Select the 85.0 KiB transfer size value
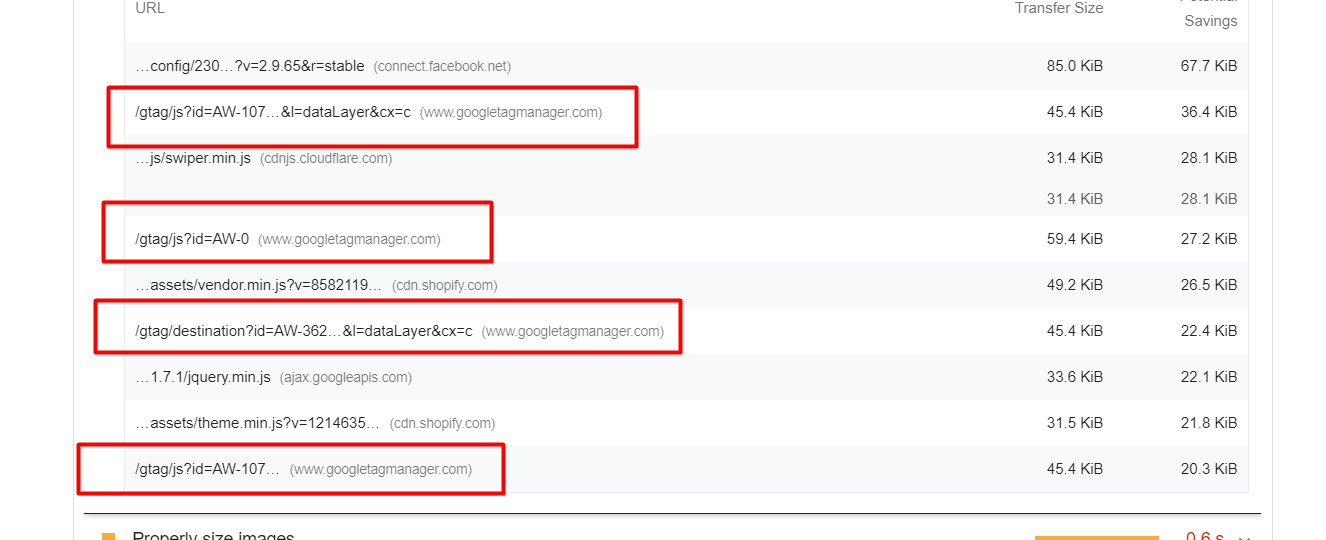The width and height of the screenshot is (1326, 540). [x=1075, y=66]
